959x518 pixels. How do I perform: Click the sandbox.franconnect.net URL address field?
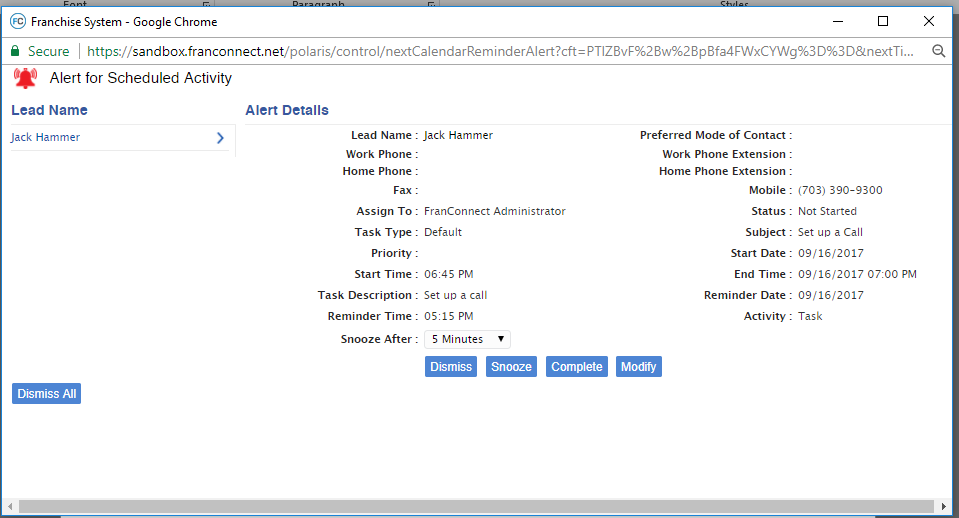click(x=500, y=51)
